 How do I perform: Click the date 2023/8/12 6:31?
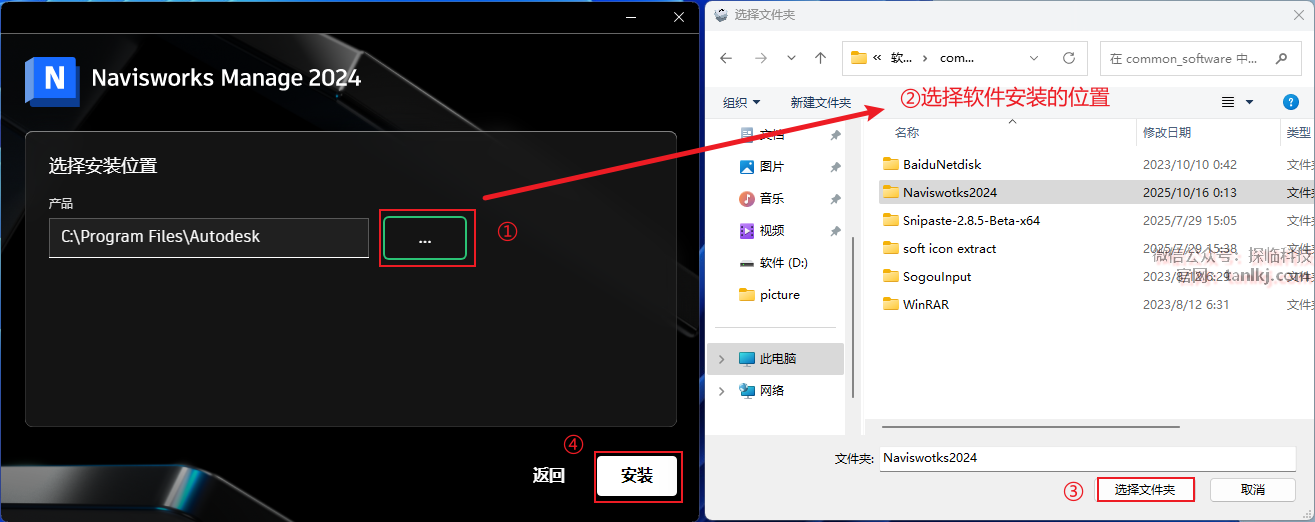(x=1186, y=304)
